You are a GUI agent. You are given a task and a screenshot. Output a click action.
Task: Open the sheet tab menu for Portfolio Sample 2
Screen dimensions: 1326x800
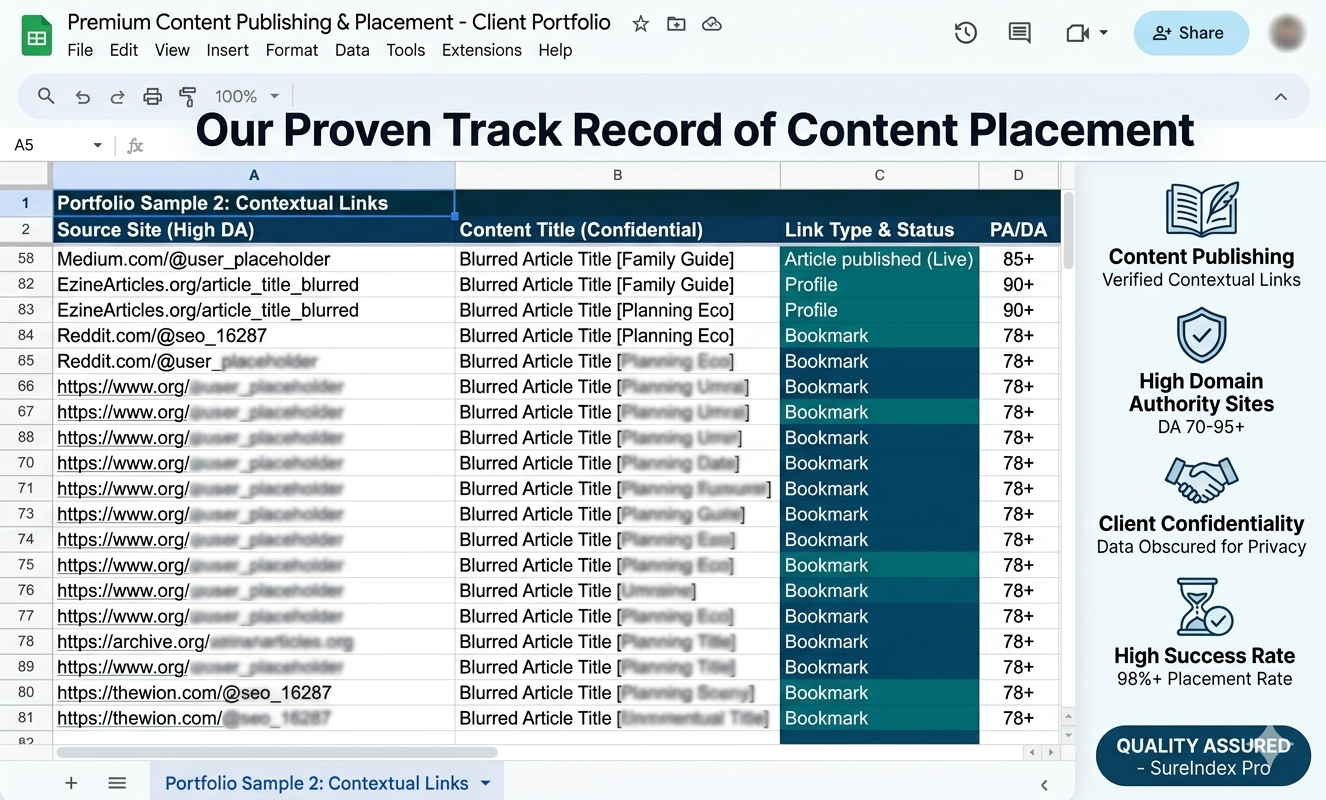pos(485,783)
